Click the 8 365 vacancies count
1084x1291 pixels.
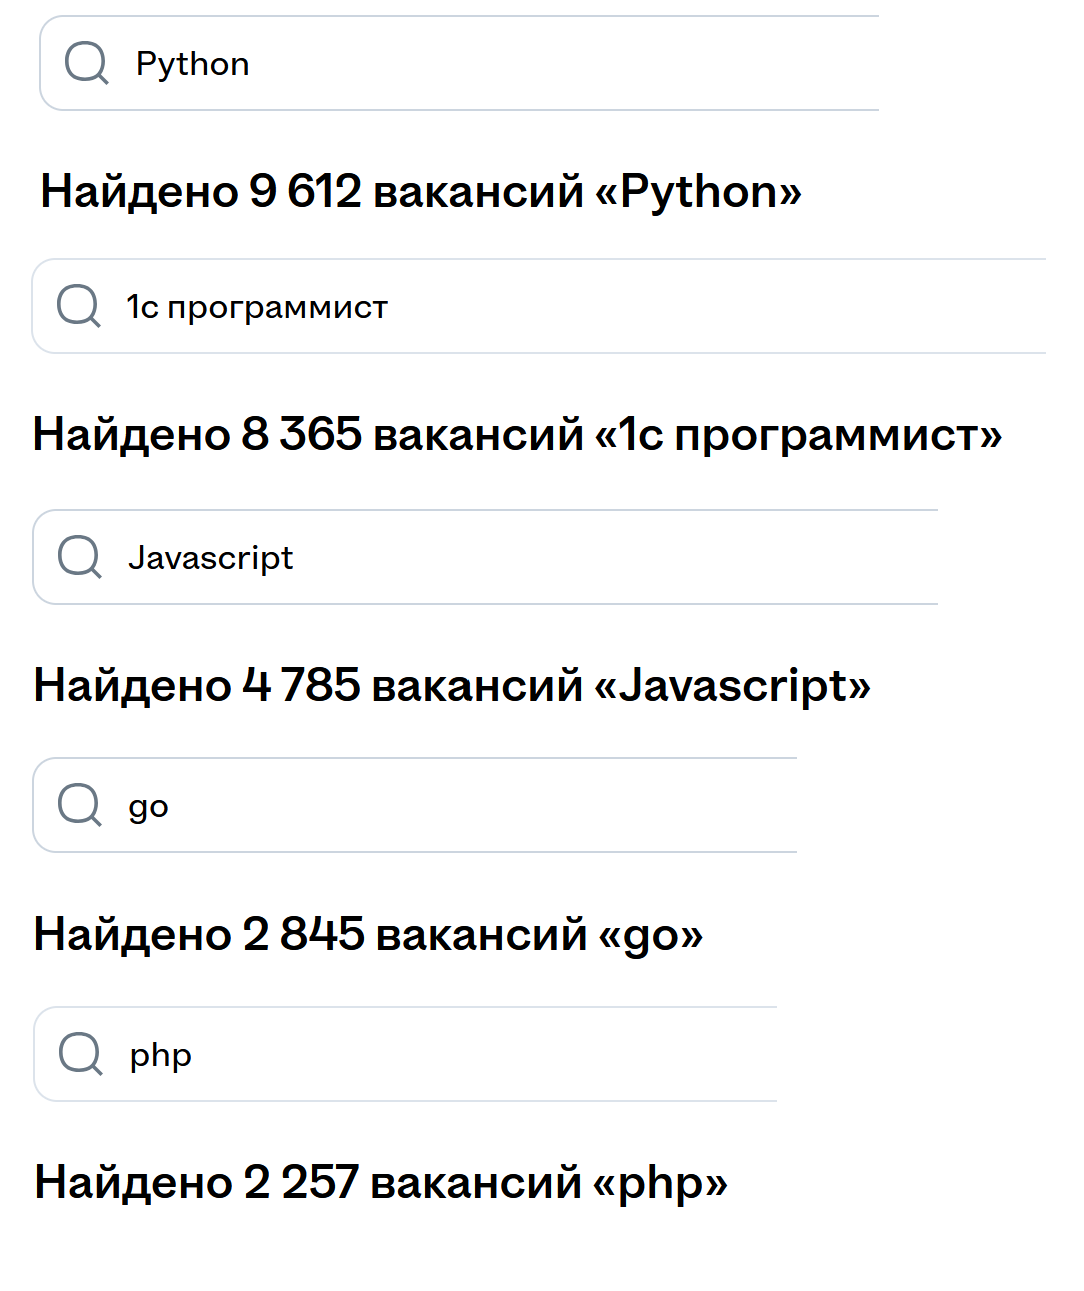point(300,435)
